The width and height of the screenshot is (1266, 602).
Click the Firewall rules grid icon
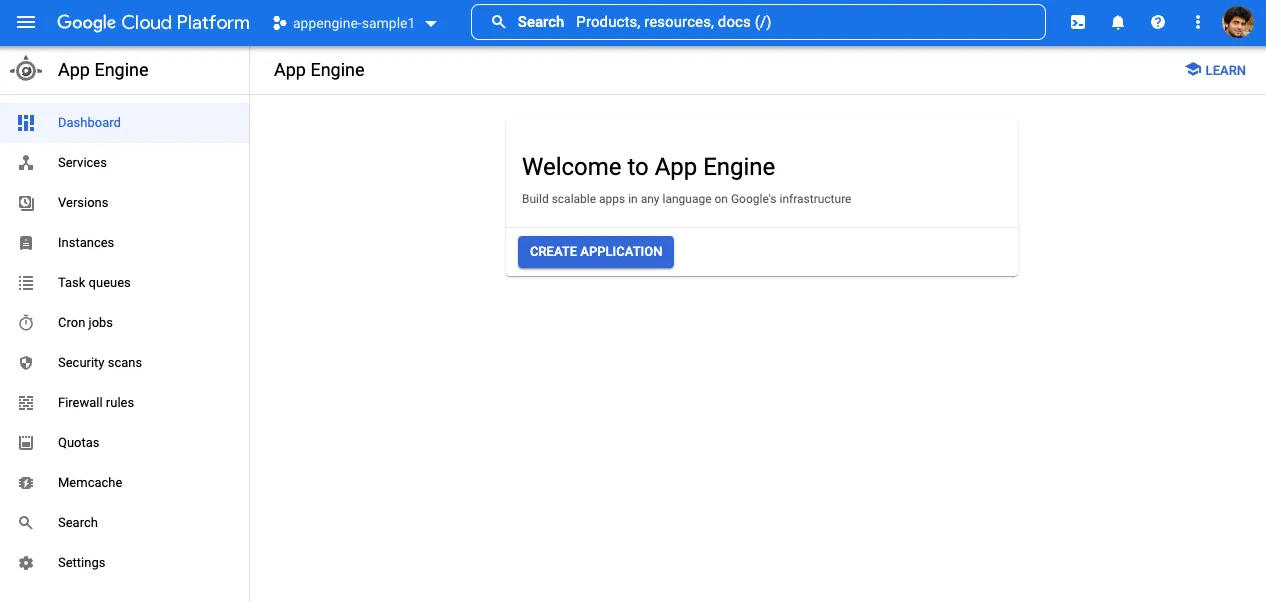coord(26,402)
